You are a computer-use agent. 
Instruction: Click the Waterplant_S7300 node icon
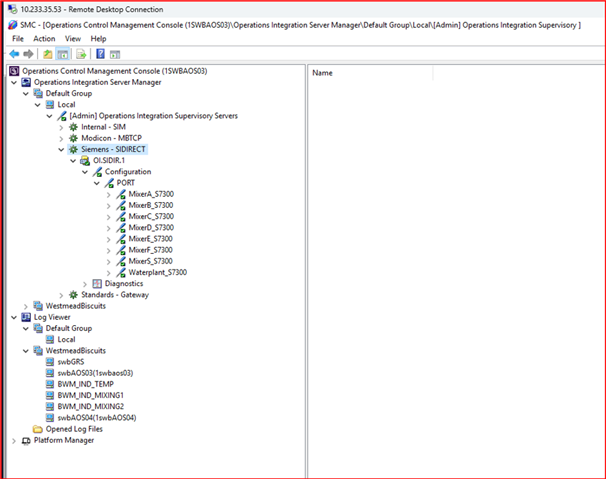(121, 273)
